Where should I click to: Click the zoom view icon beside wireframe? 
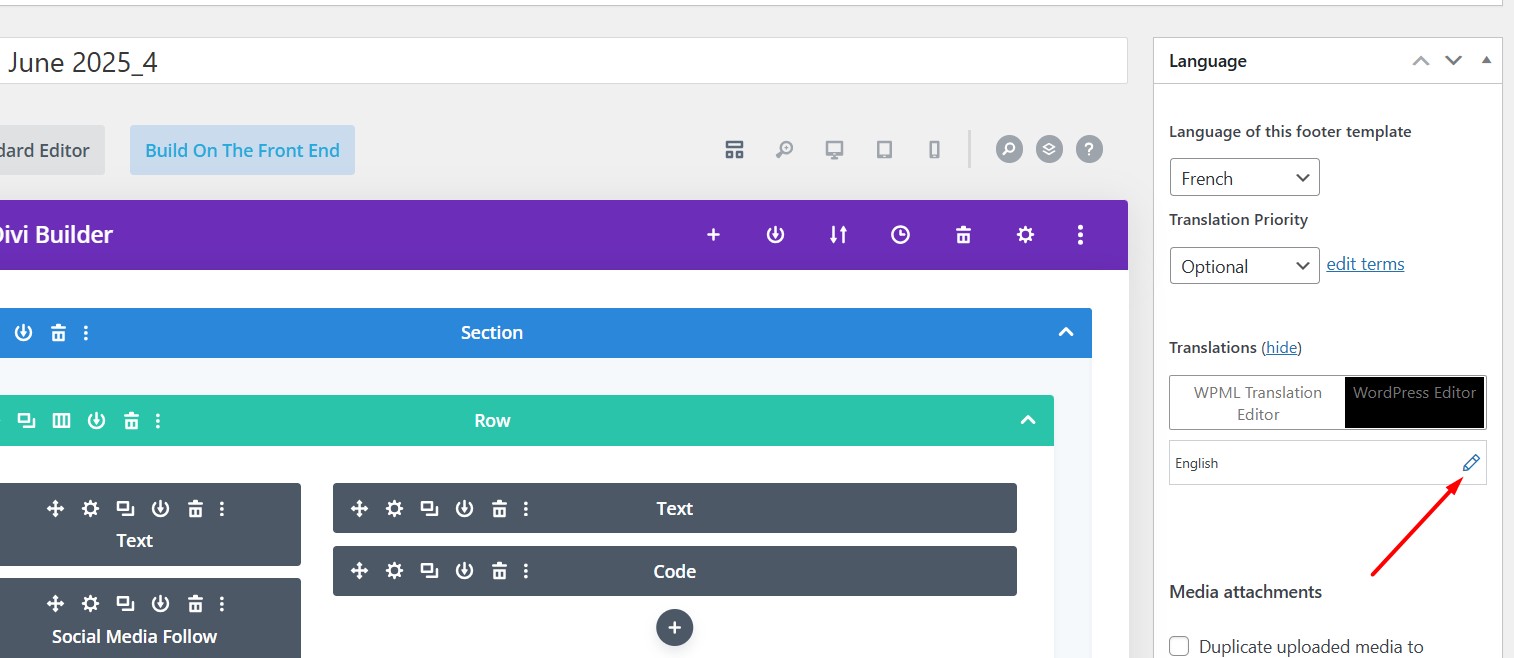(x=785, y=150)
